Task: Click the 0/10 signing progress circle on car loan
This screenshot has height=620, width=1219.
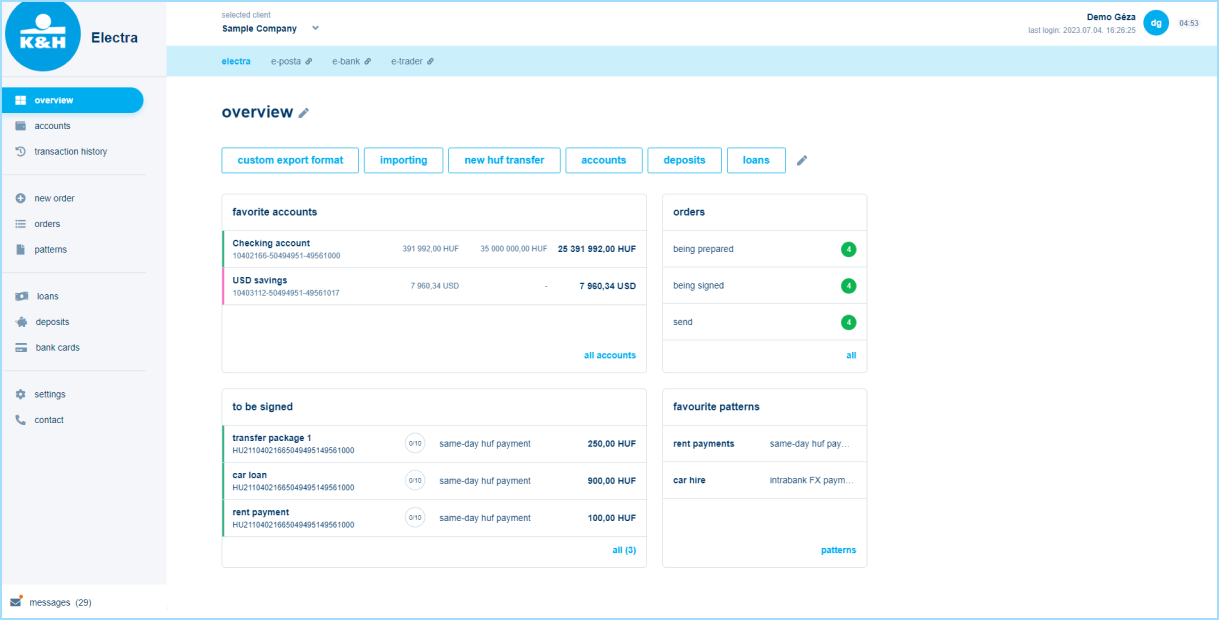Action: point(415,481)
